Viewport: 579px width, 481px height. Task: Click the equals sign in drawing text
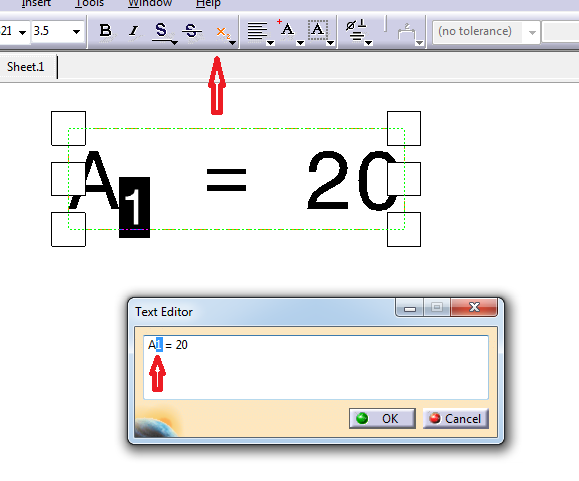226,180
